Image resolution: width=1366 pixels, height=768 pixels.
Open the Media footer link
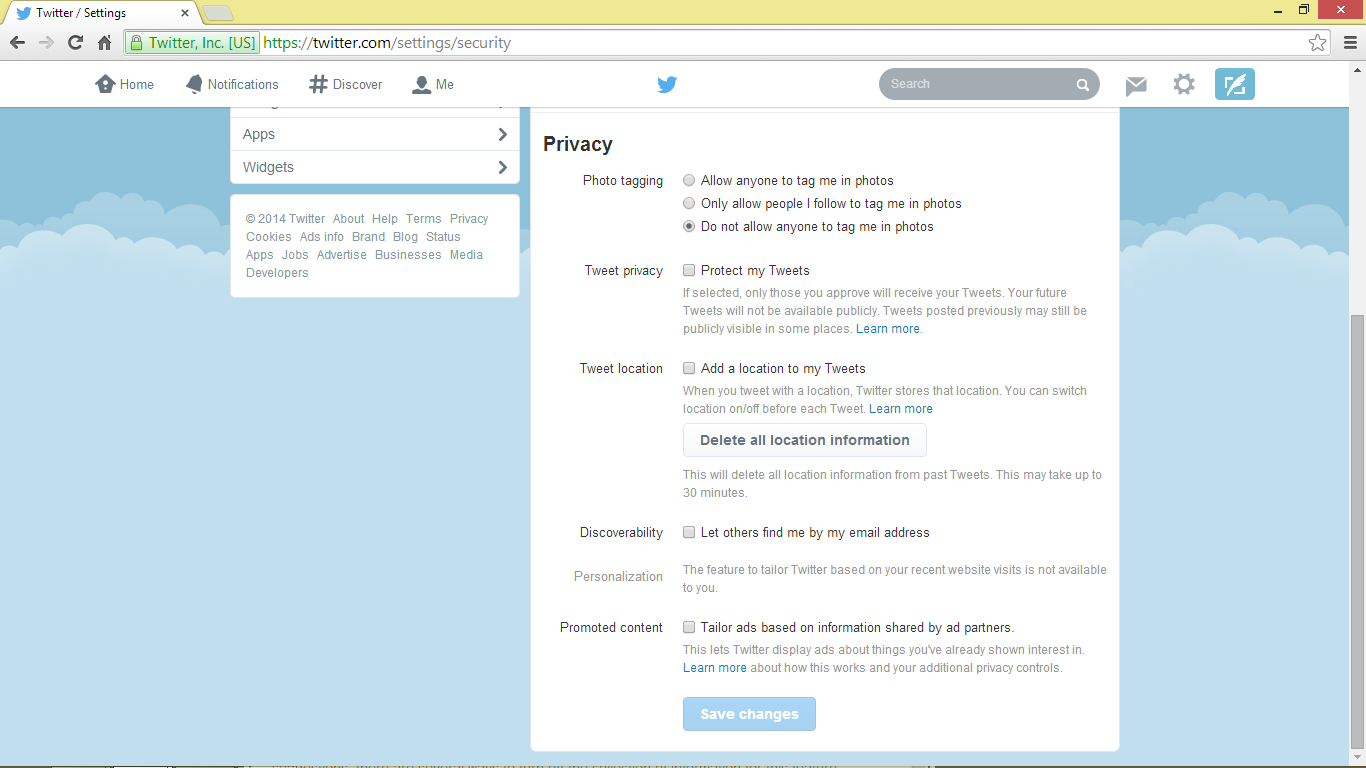click(466, 255)
